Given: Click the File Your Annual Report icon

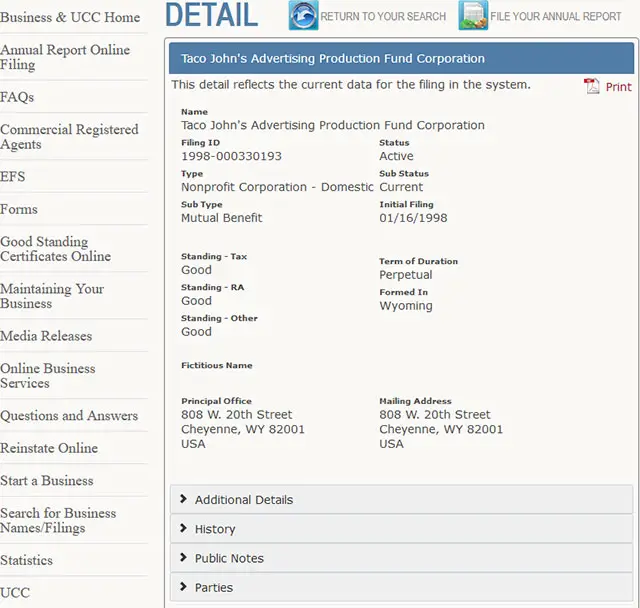Looking at the screenshot, I should coord(473,16).
